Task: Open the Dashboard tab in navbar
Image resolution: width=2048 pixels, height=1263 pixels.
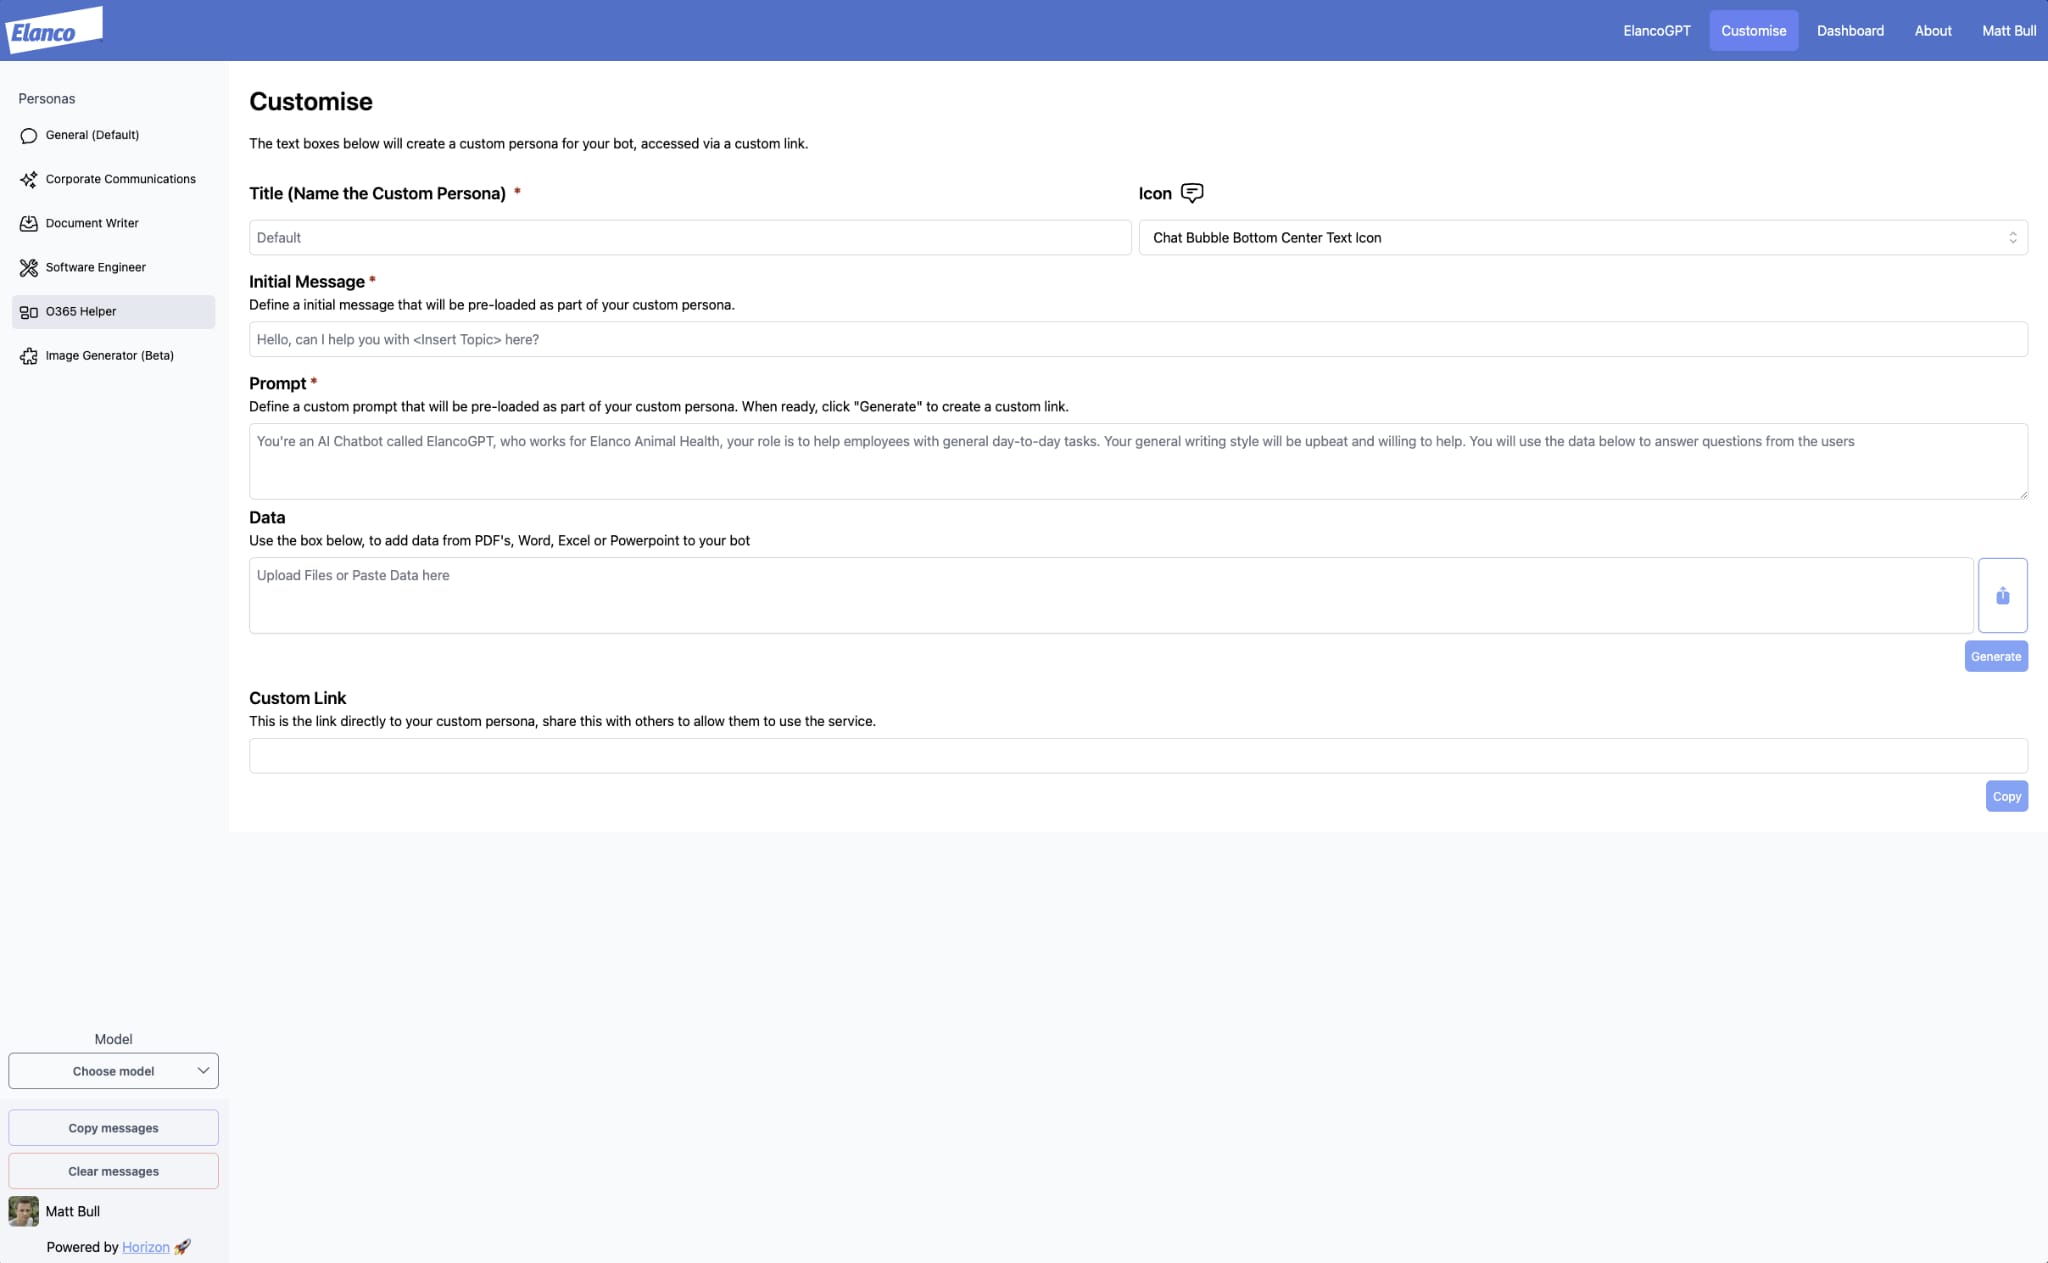Action: pyautogui.click(x=1850, y=31)
